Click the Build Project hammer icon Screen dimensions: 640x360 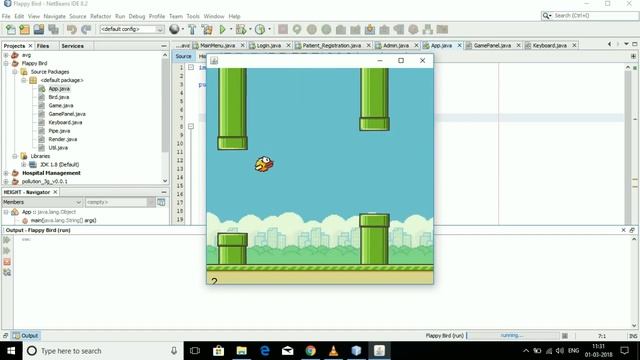coord(192,29)
